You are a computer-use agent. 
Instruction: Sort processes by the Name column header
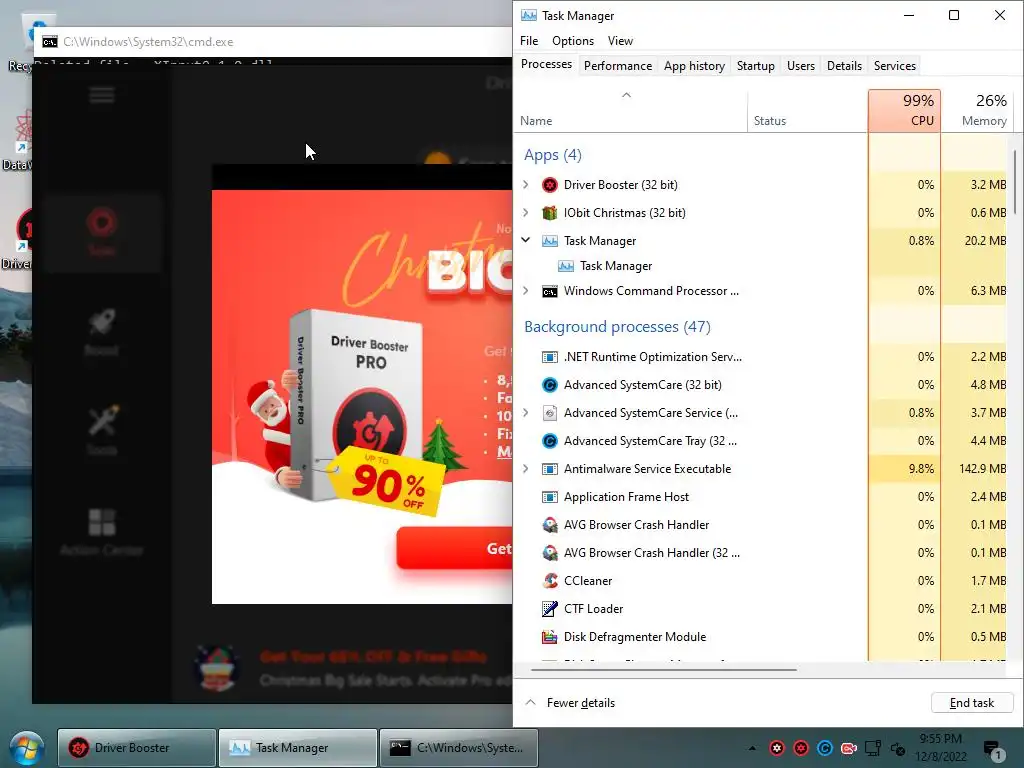click(x=631, y=111)
